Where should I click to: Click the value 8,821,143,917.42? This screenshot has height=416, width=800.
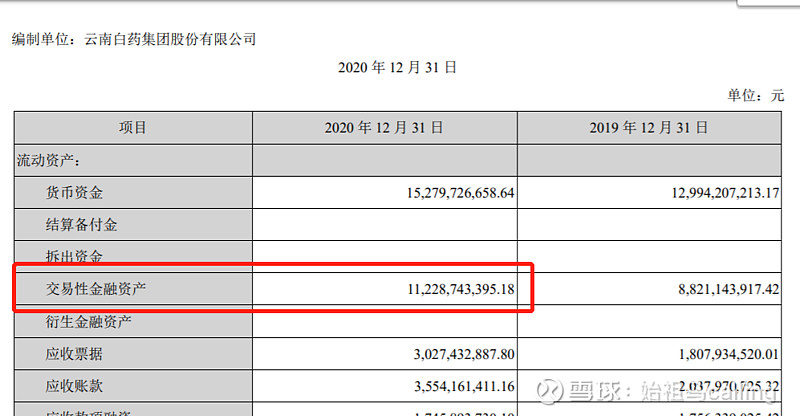click(x=729, y=289)
